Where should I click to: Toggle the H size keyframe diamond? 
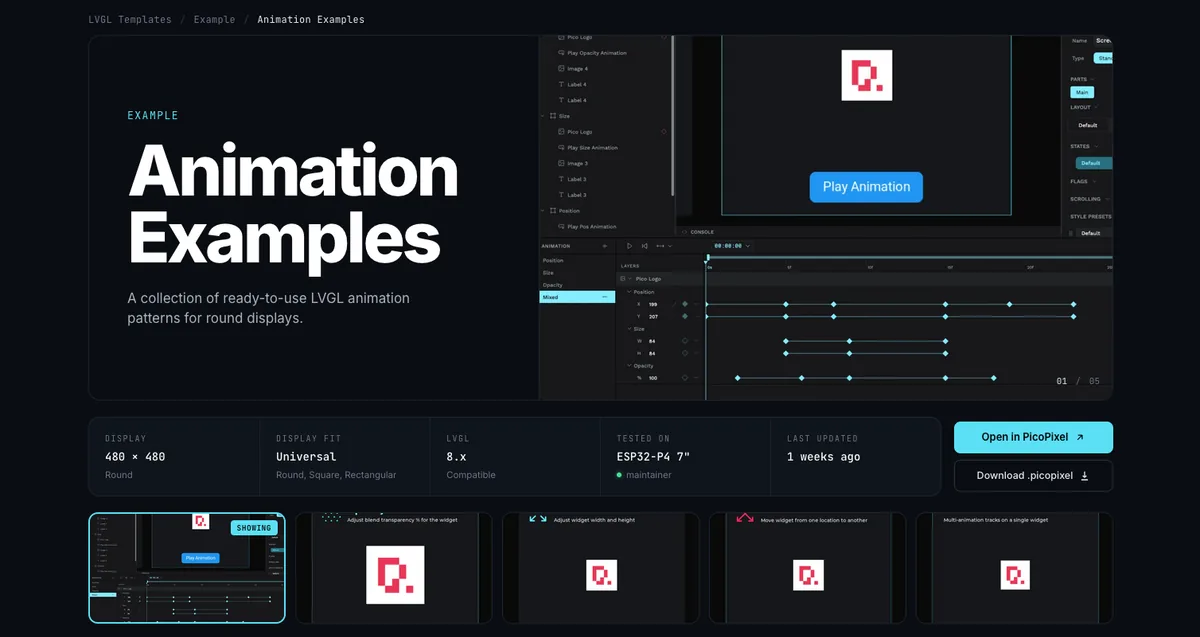click(685, 353)
